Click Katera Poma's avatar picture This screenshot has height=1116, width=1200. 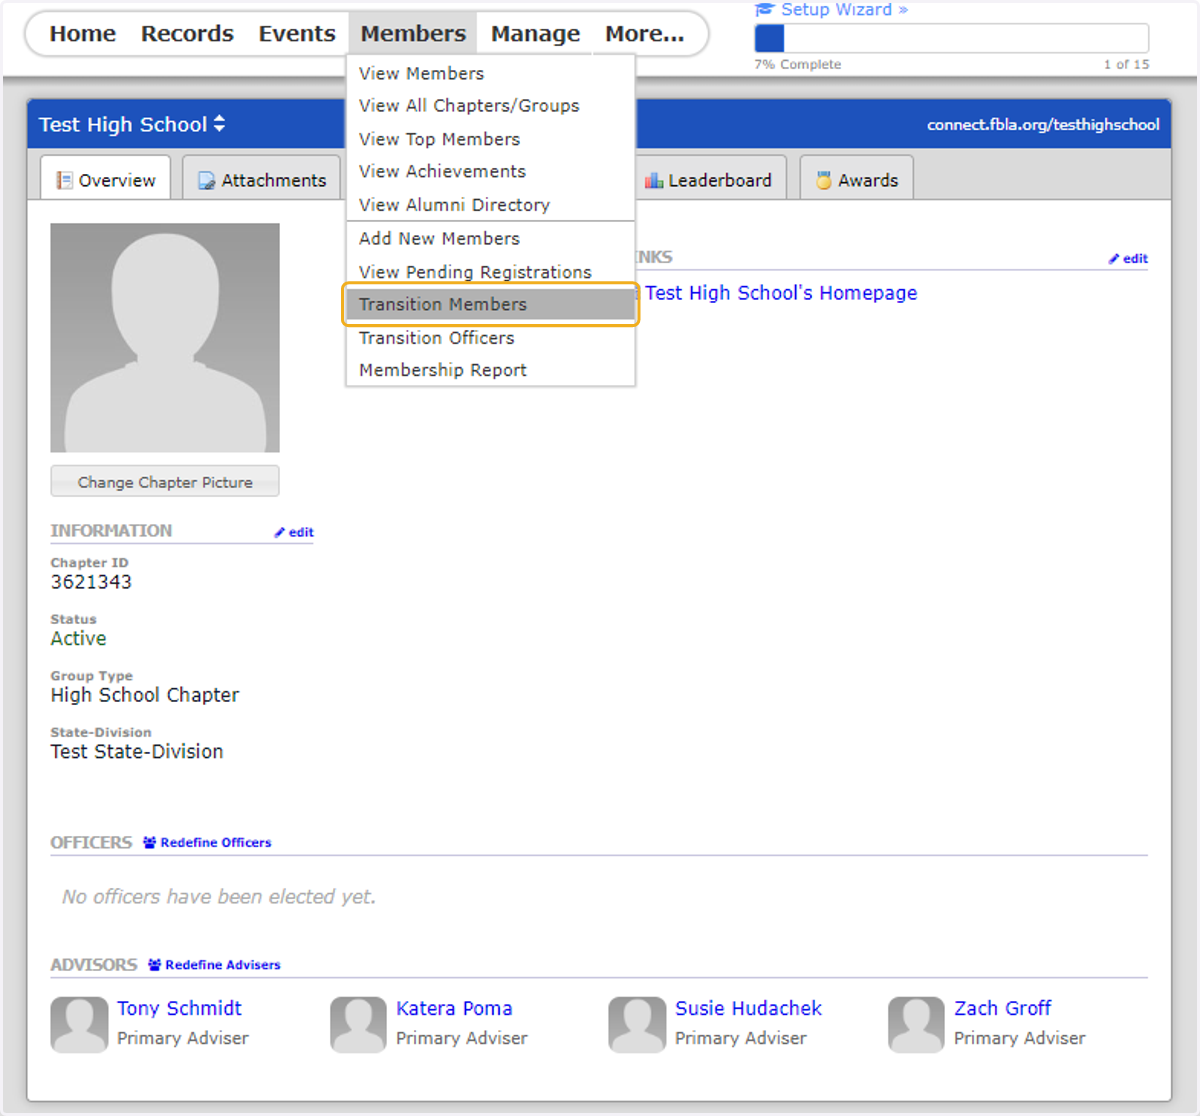pos(358,1024)
